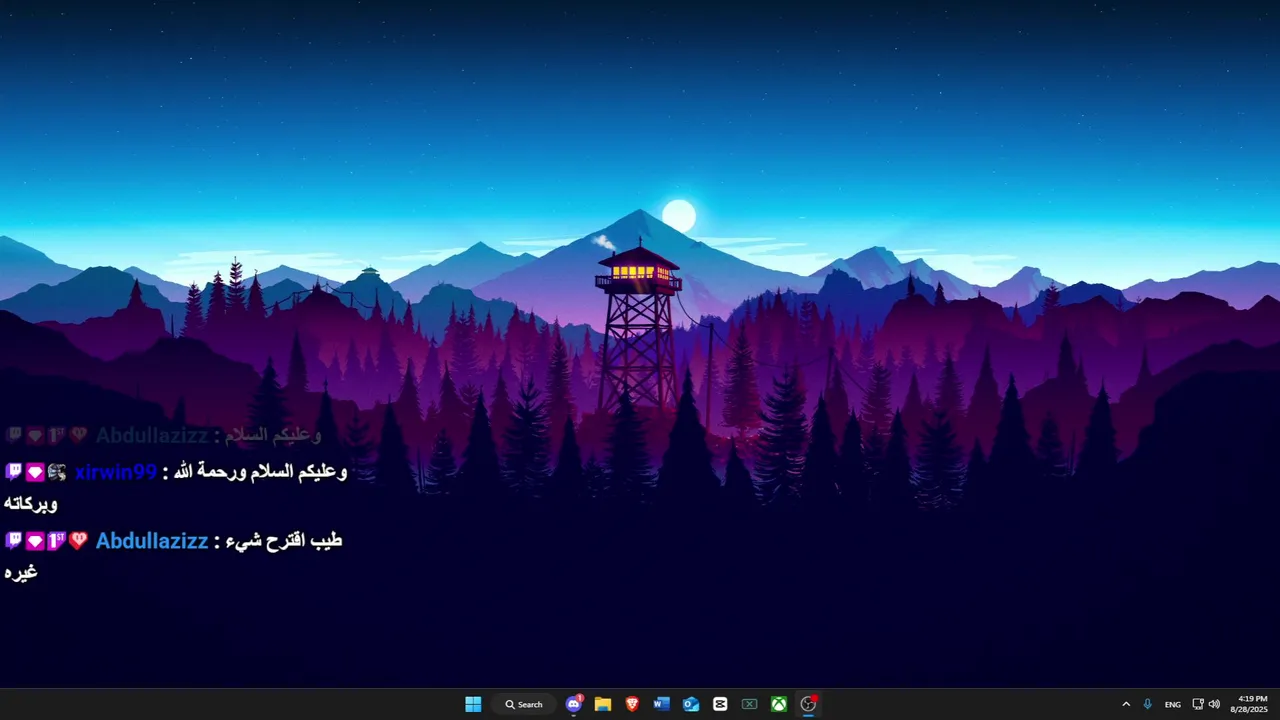Click the taskbar Search box
The height and width of the screenshot is (720, 1280).
point(524,704)
